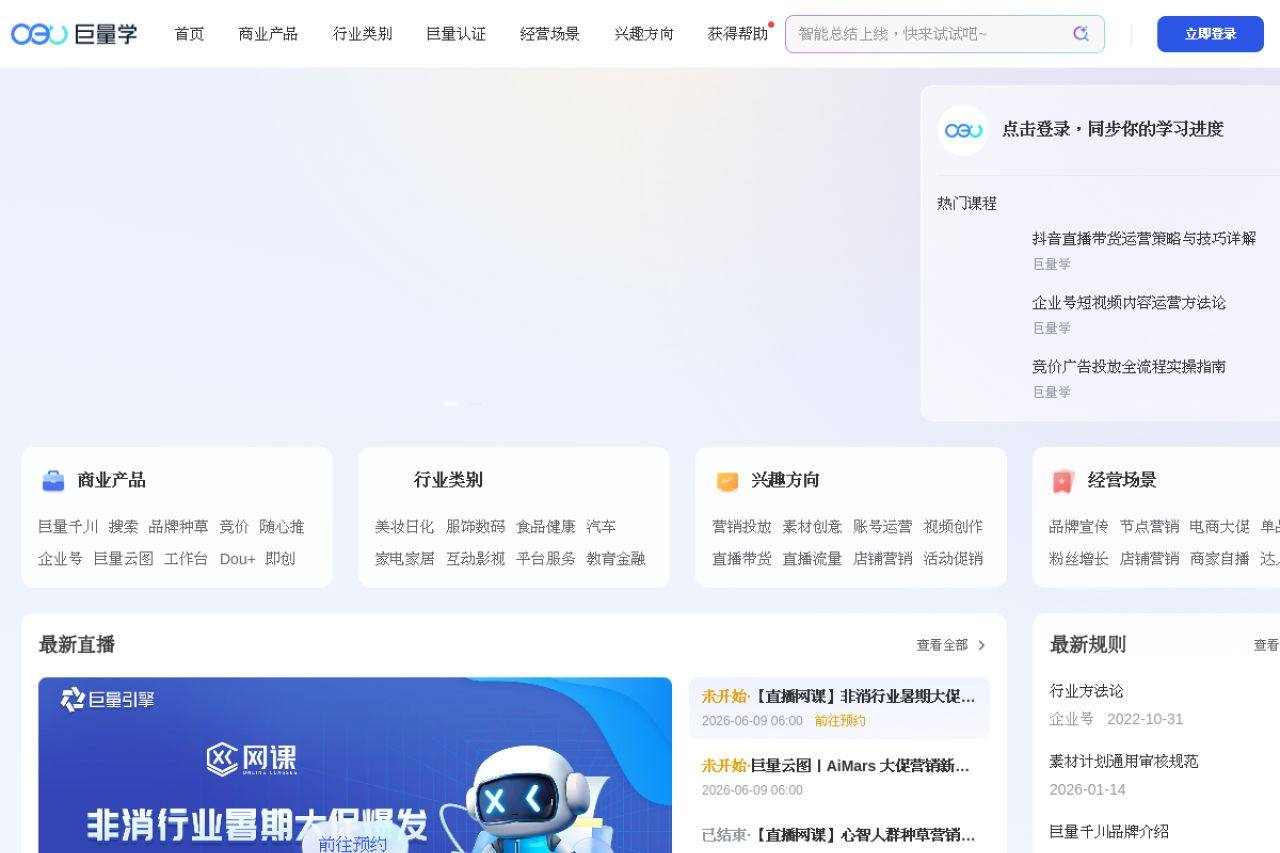The image size is (1280, 853).
Task: Open the 首页 nav item
Action: [x=189, y=34]
